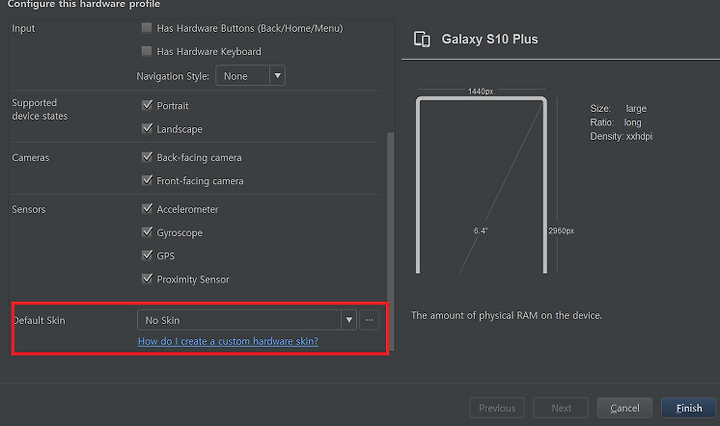Disable the Back-facing camera checkbox

[x=147, y=157]
